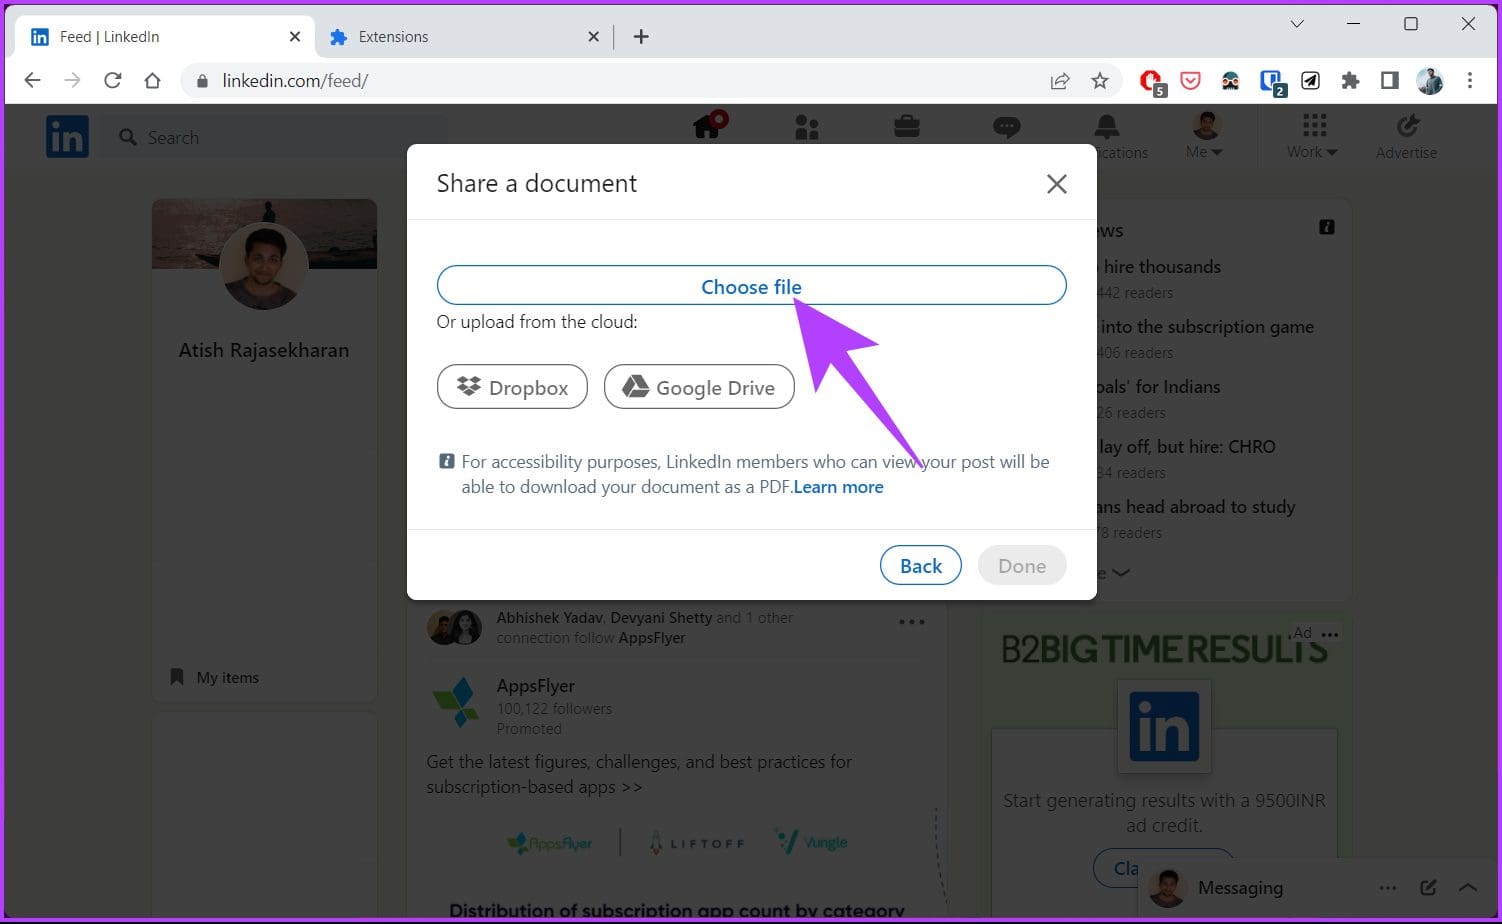1502x924 pixels.
Task: Open the red ad blocker extension
Action: tap(1151, 82)
